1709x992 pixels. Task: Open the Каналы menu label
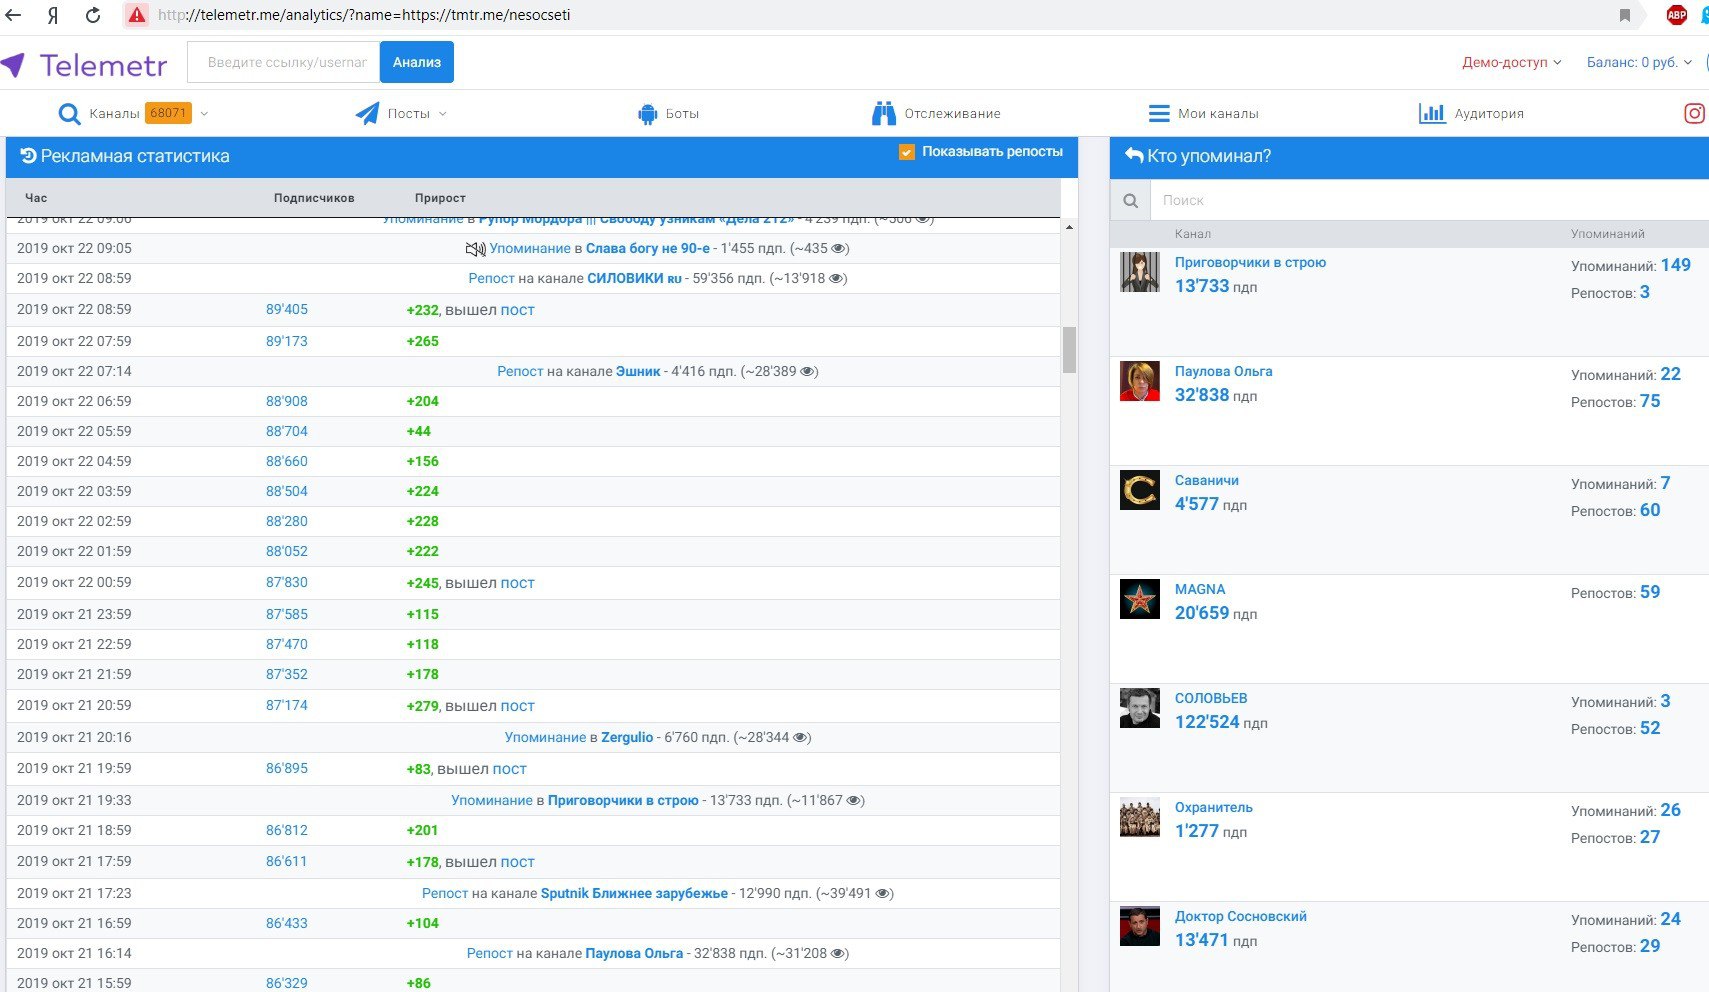pyautogui.click(x=114, y=113)
